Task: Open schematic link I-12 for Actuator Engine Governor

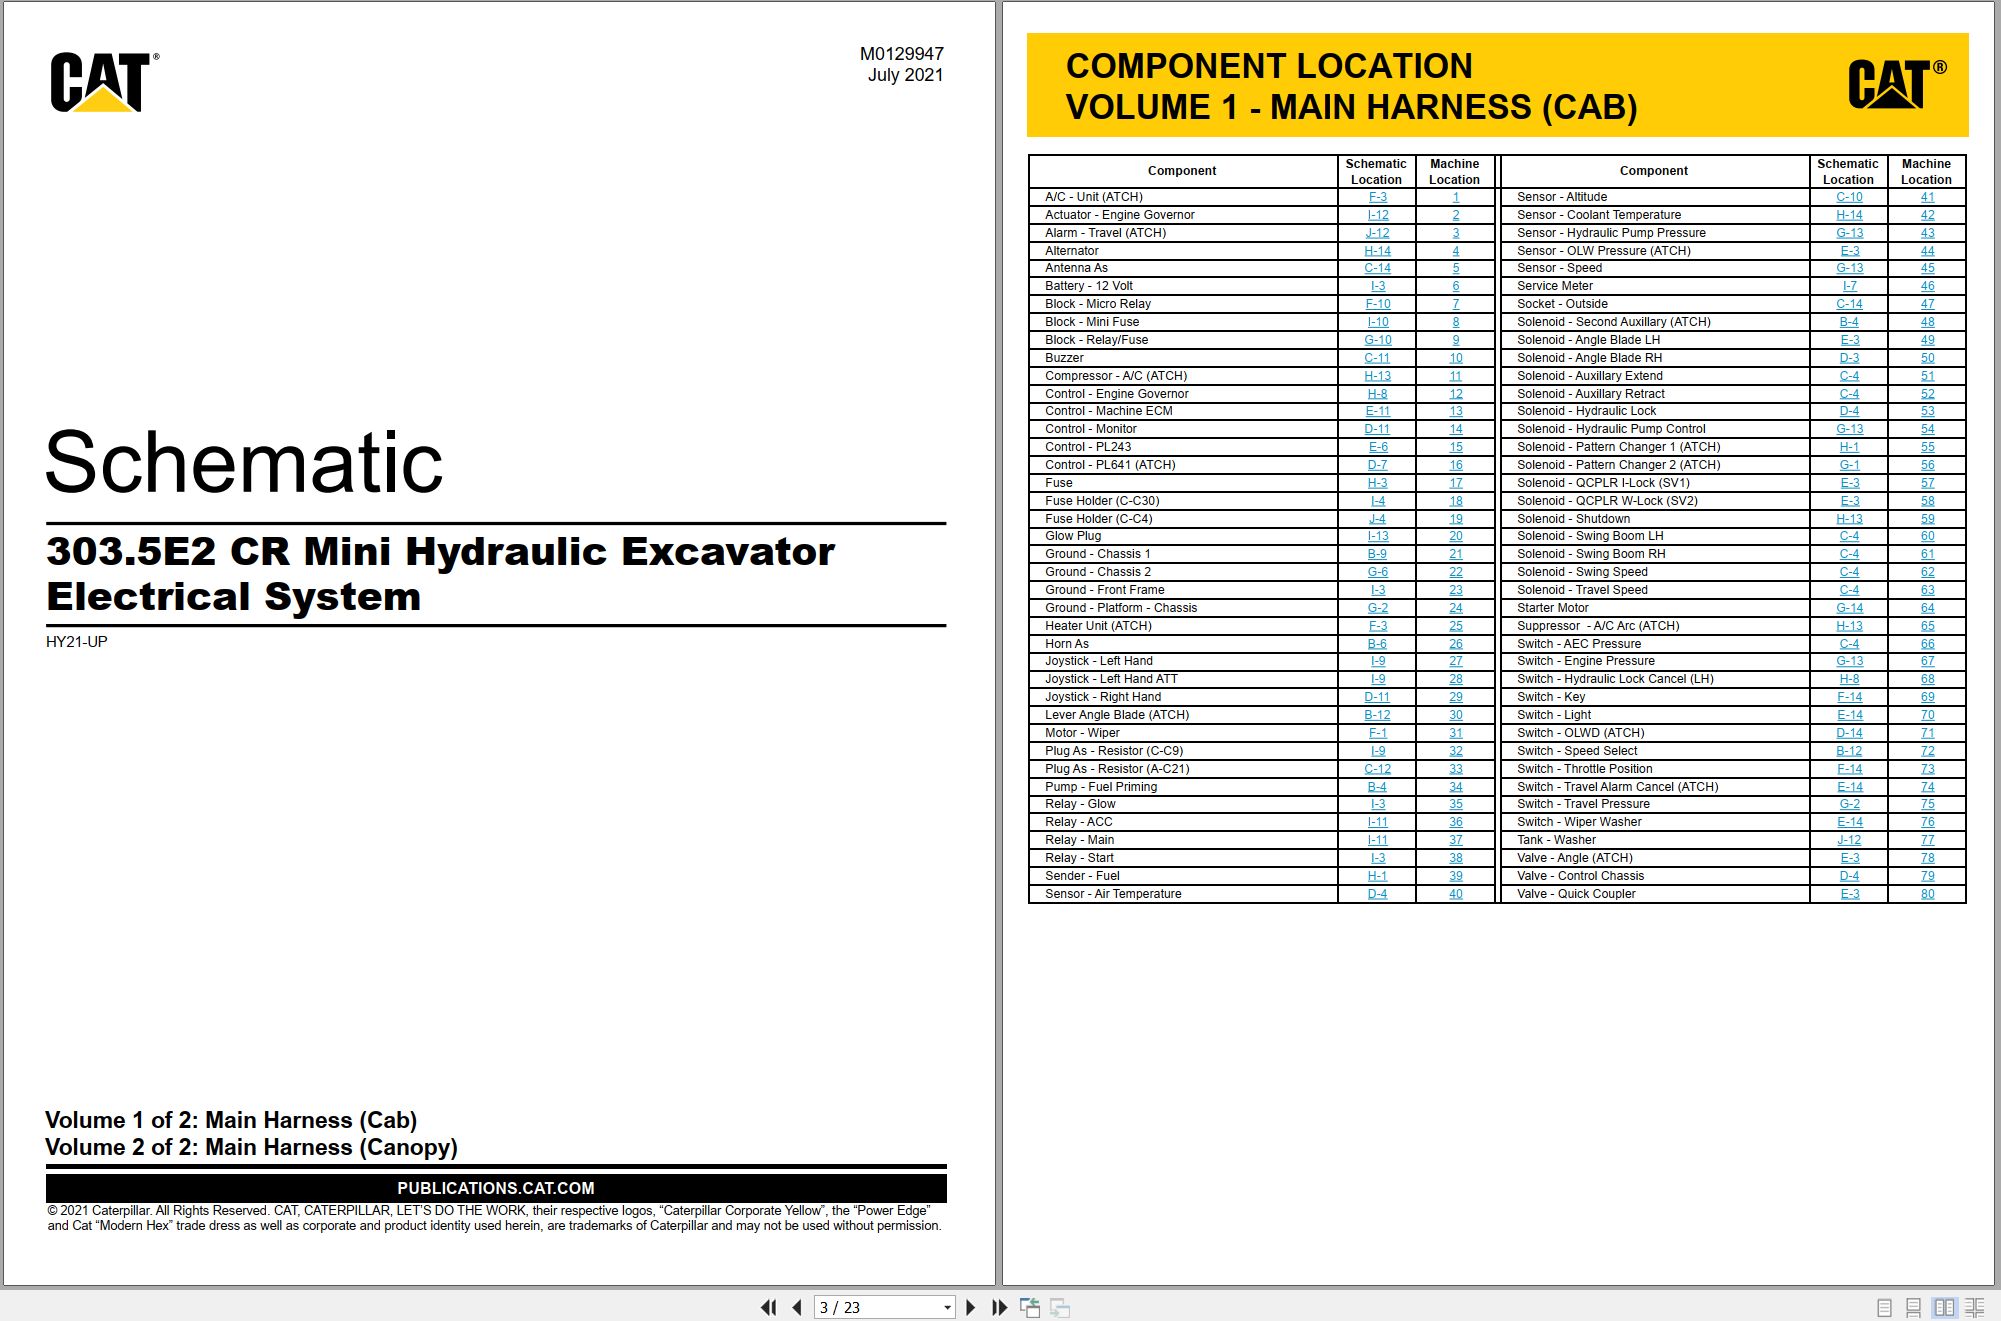Action: coord(1377,215)
